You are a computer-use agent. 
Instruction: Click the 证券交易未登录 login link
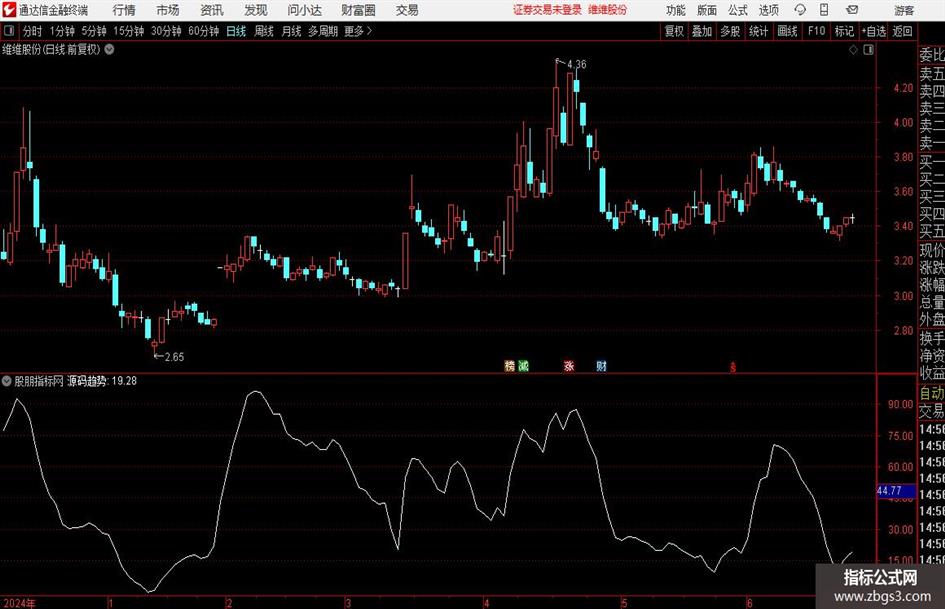[547, 10]
